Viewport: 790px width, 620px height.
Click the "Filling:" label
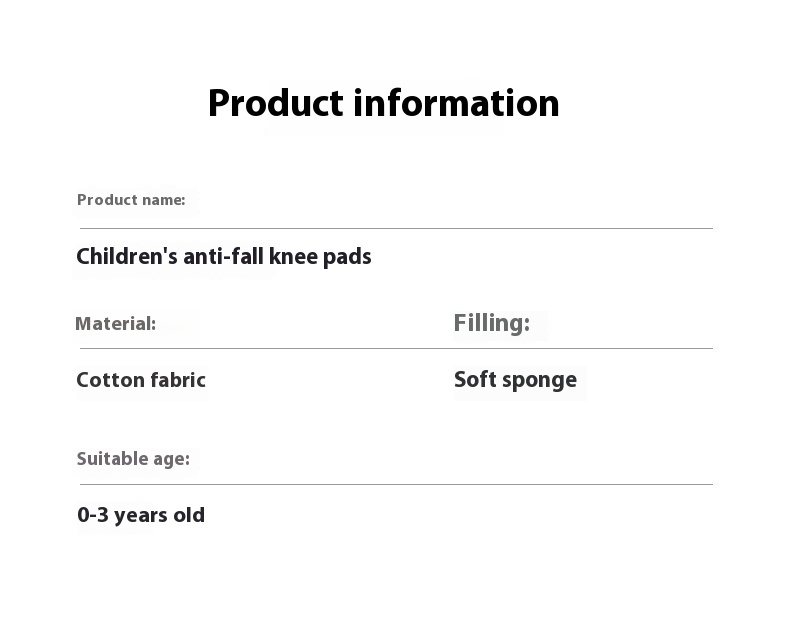491,323
